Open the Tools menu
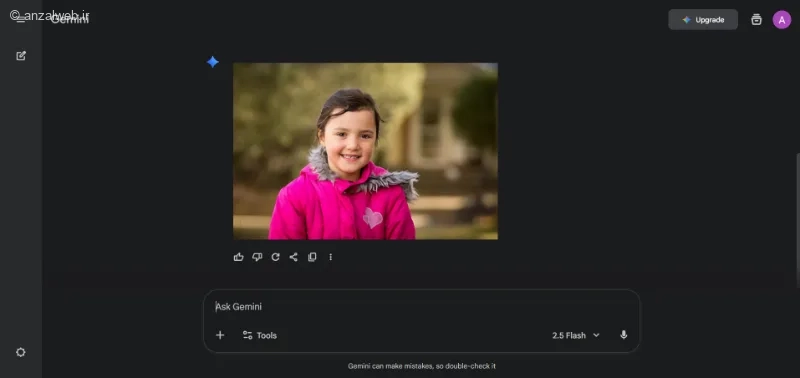The height and width of the screenshot is (378, 800). [260, 335]
